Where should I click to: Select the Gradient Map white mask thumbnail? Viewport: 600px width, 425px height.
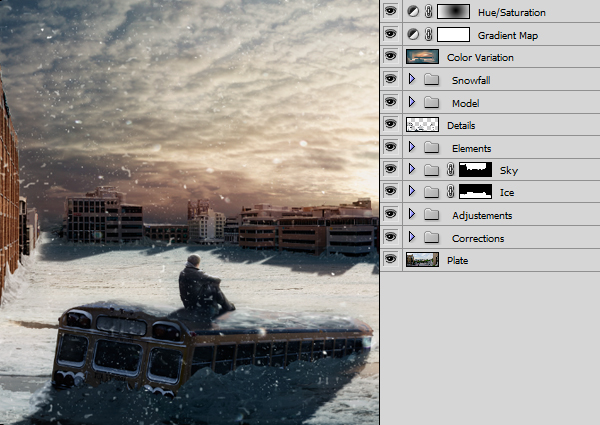coord(453,34)
